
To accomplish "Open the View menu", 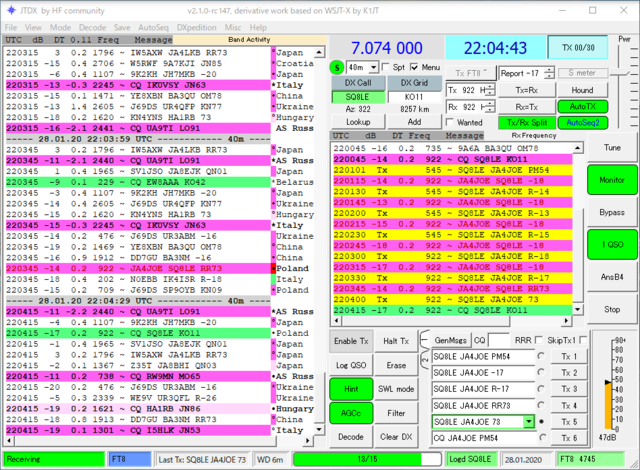I will (x=33, y=27).
